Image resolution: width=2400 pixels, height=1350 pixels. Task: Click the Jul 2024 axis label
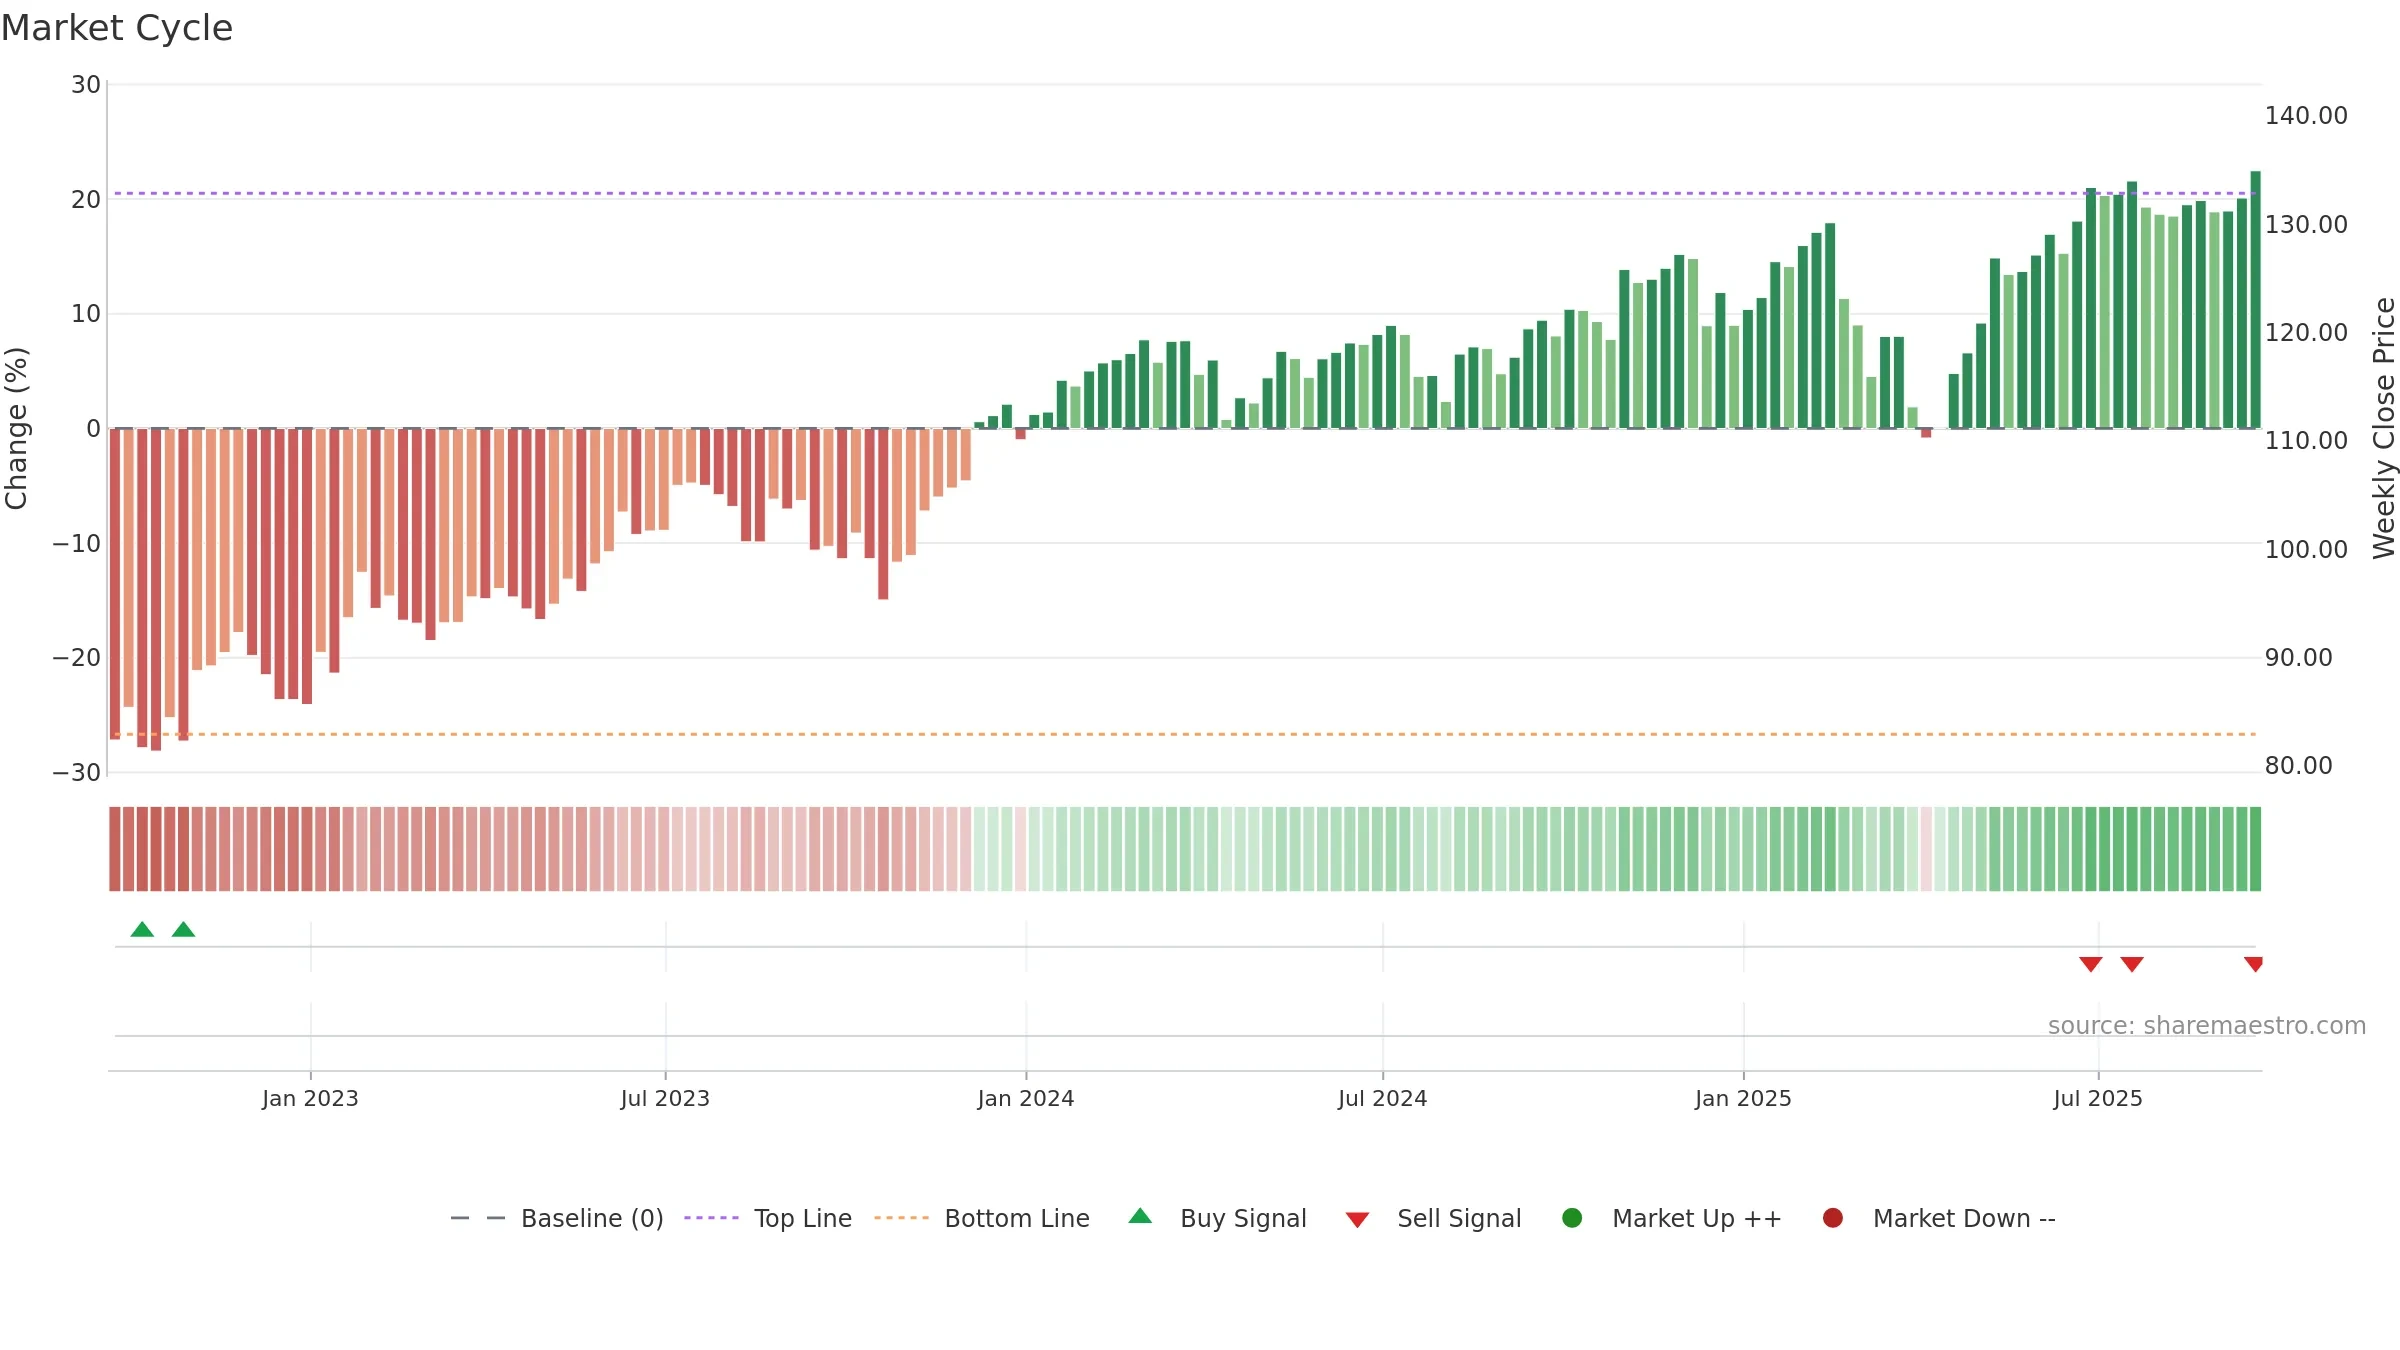(1383, 1098)
